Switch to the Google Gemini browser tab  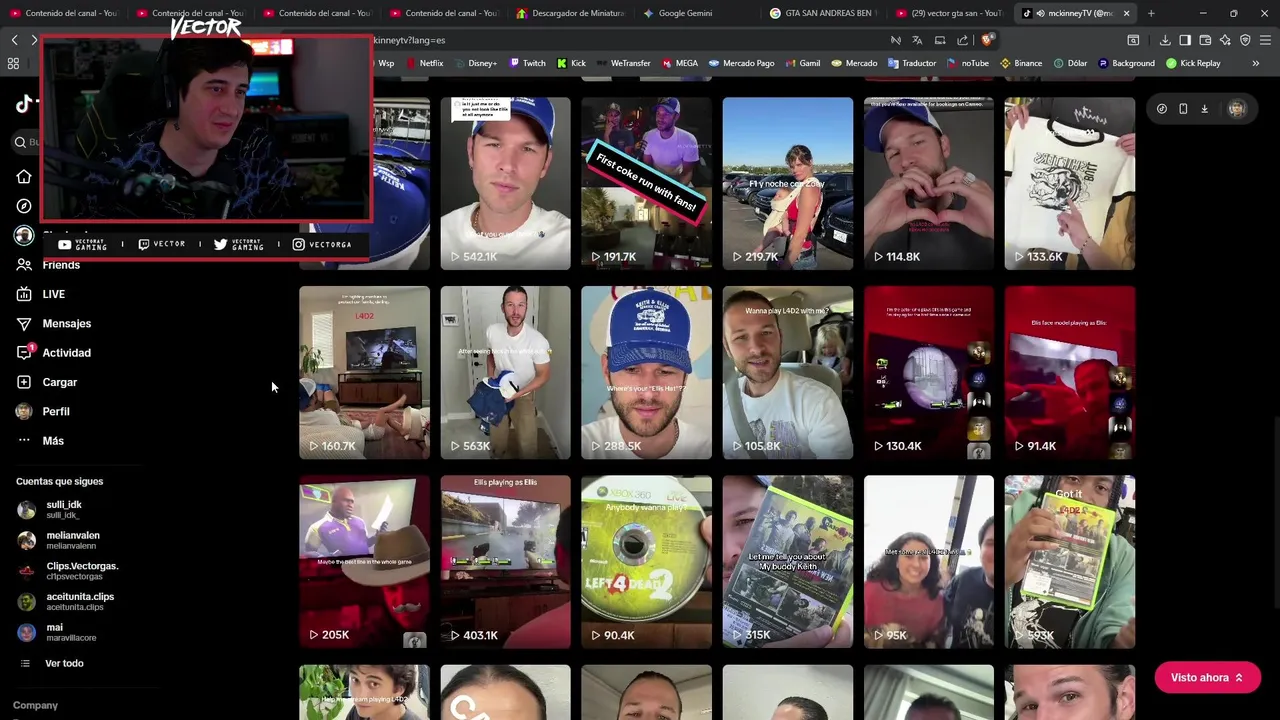[x=685, y=13]
